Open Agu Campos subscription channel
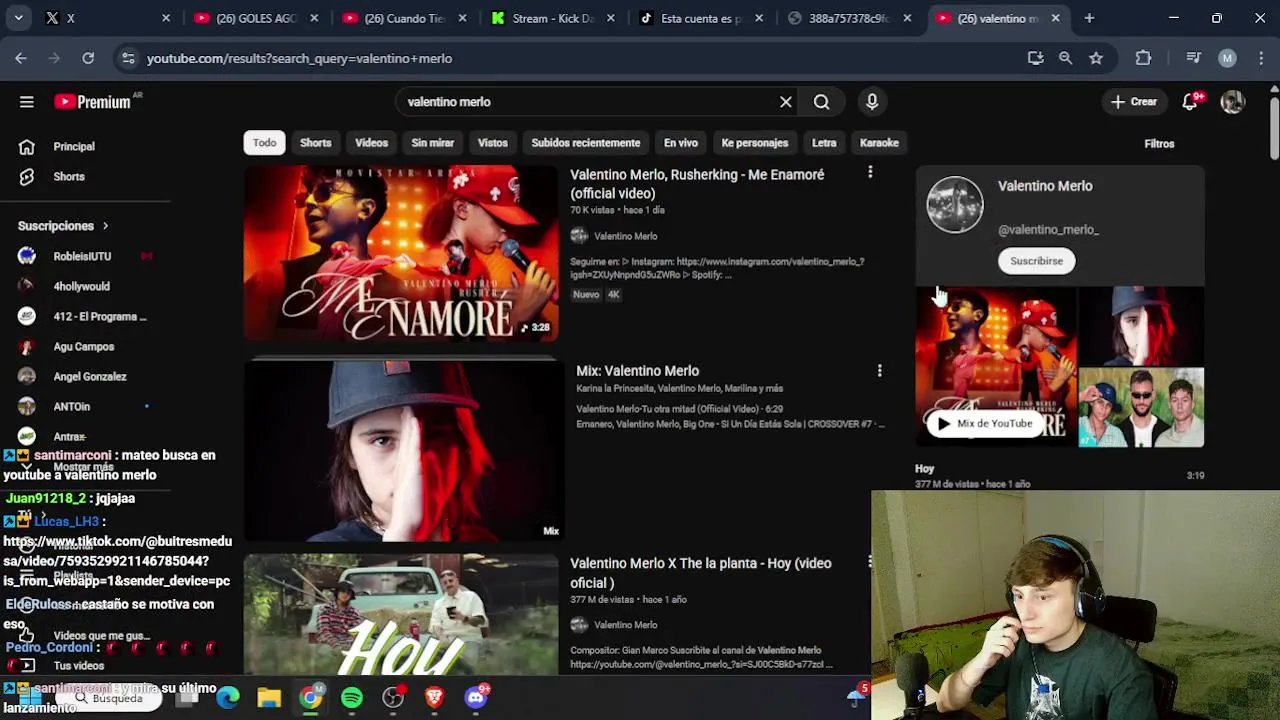The height and width of the screenshot is (720, 1280). click(x=85, y=347)
